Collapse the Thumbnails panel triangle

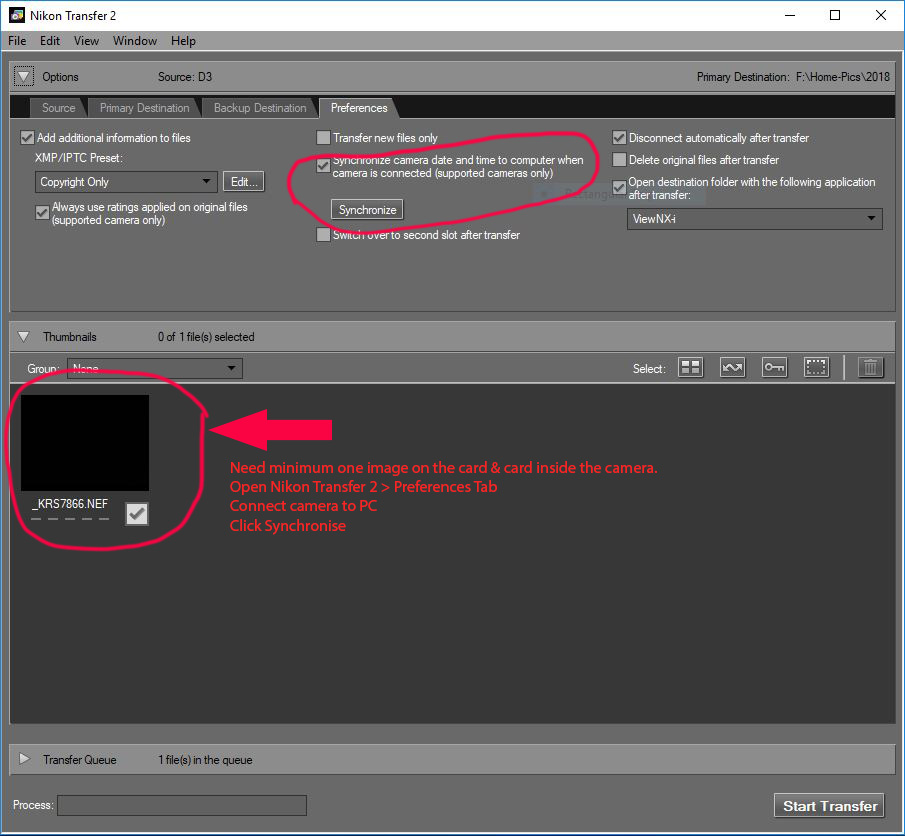pyautogui.click(x=24, y=337)
